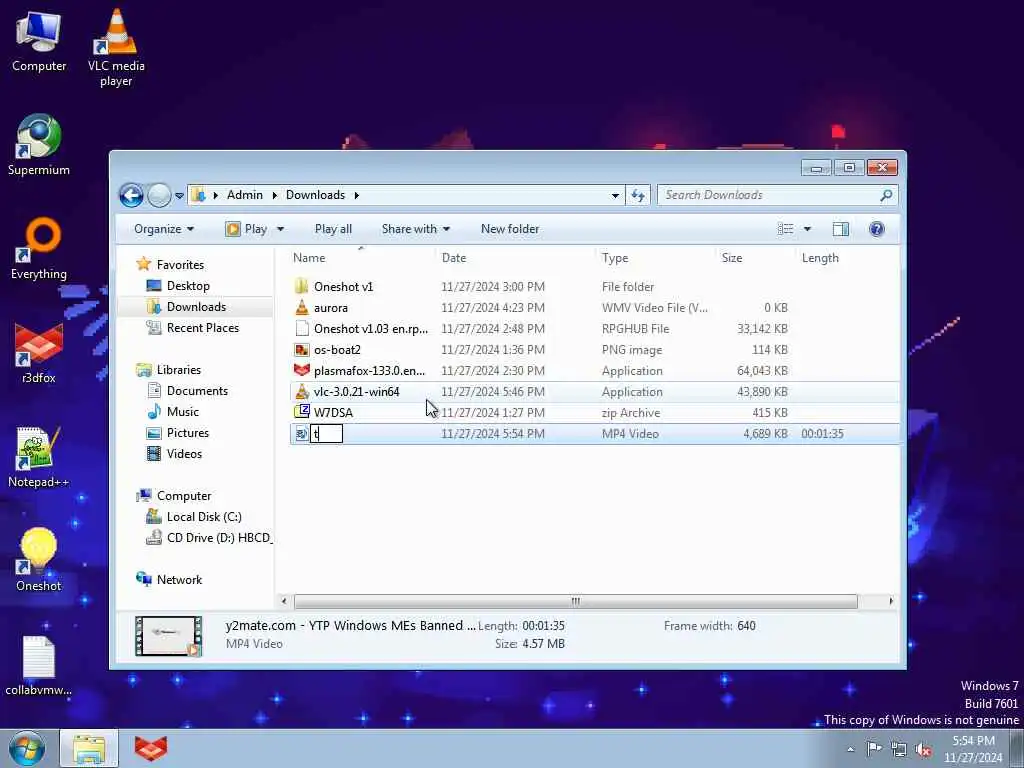Refresh the Downloads folder view

(x=638, y=195)
